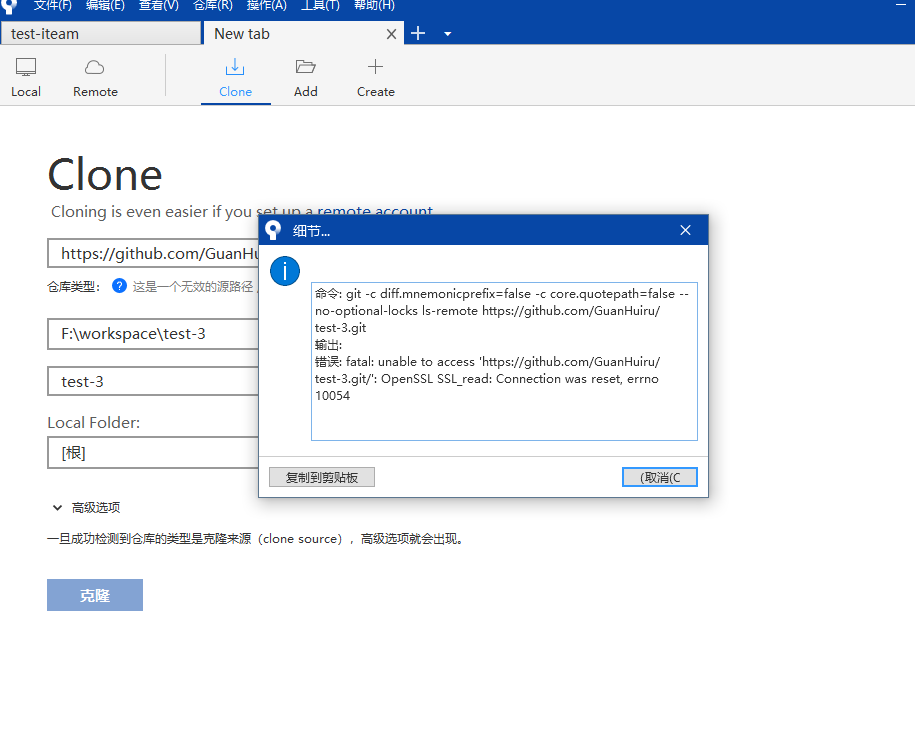This screenshot has width=915, height=742.
Task: Switch to the test-iteam tab
Action: 100,33
